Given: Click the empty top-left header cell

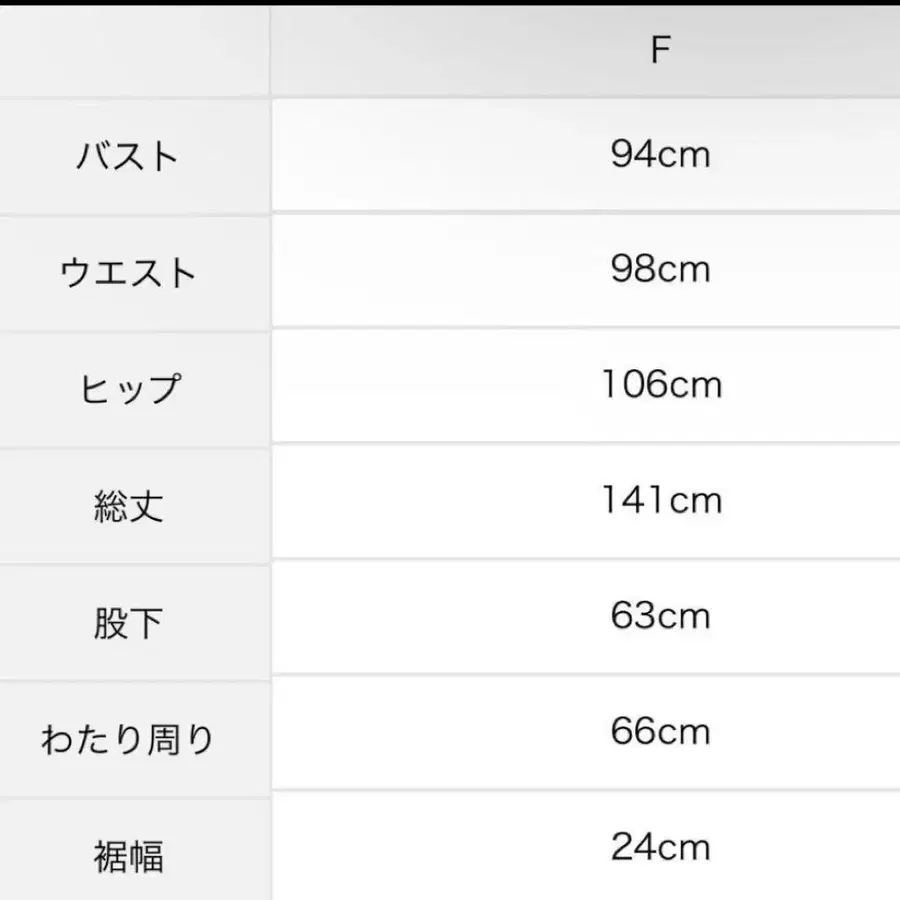Looking at the screenshot, I should [x=134, y=52].
